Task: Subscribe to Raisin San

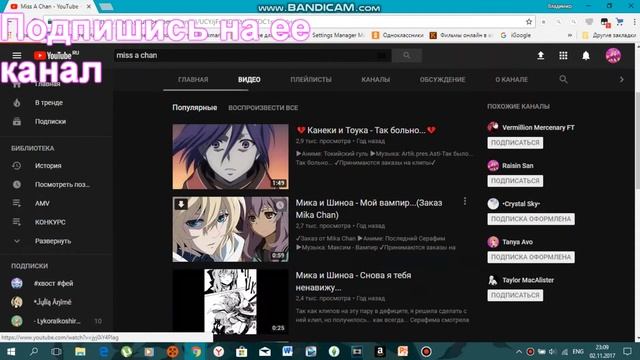Action: click(515, 180)
